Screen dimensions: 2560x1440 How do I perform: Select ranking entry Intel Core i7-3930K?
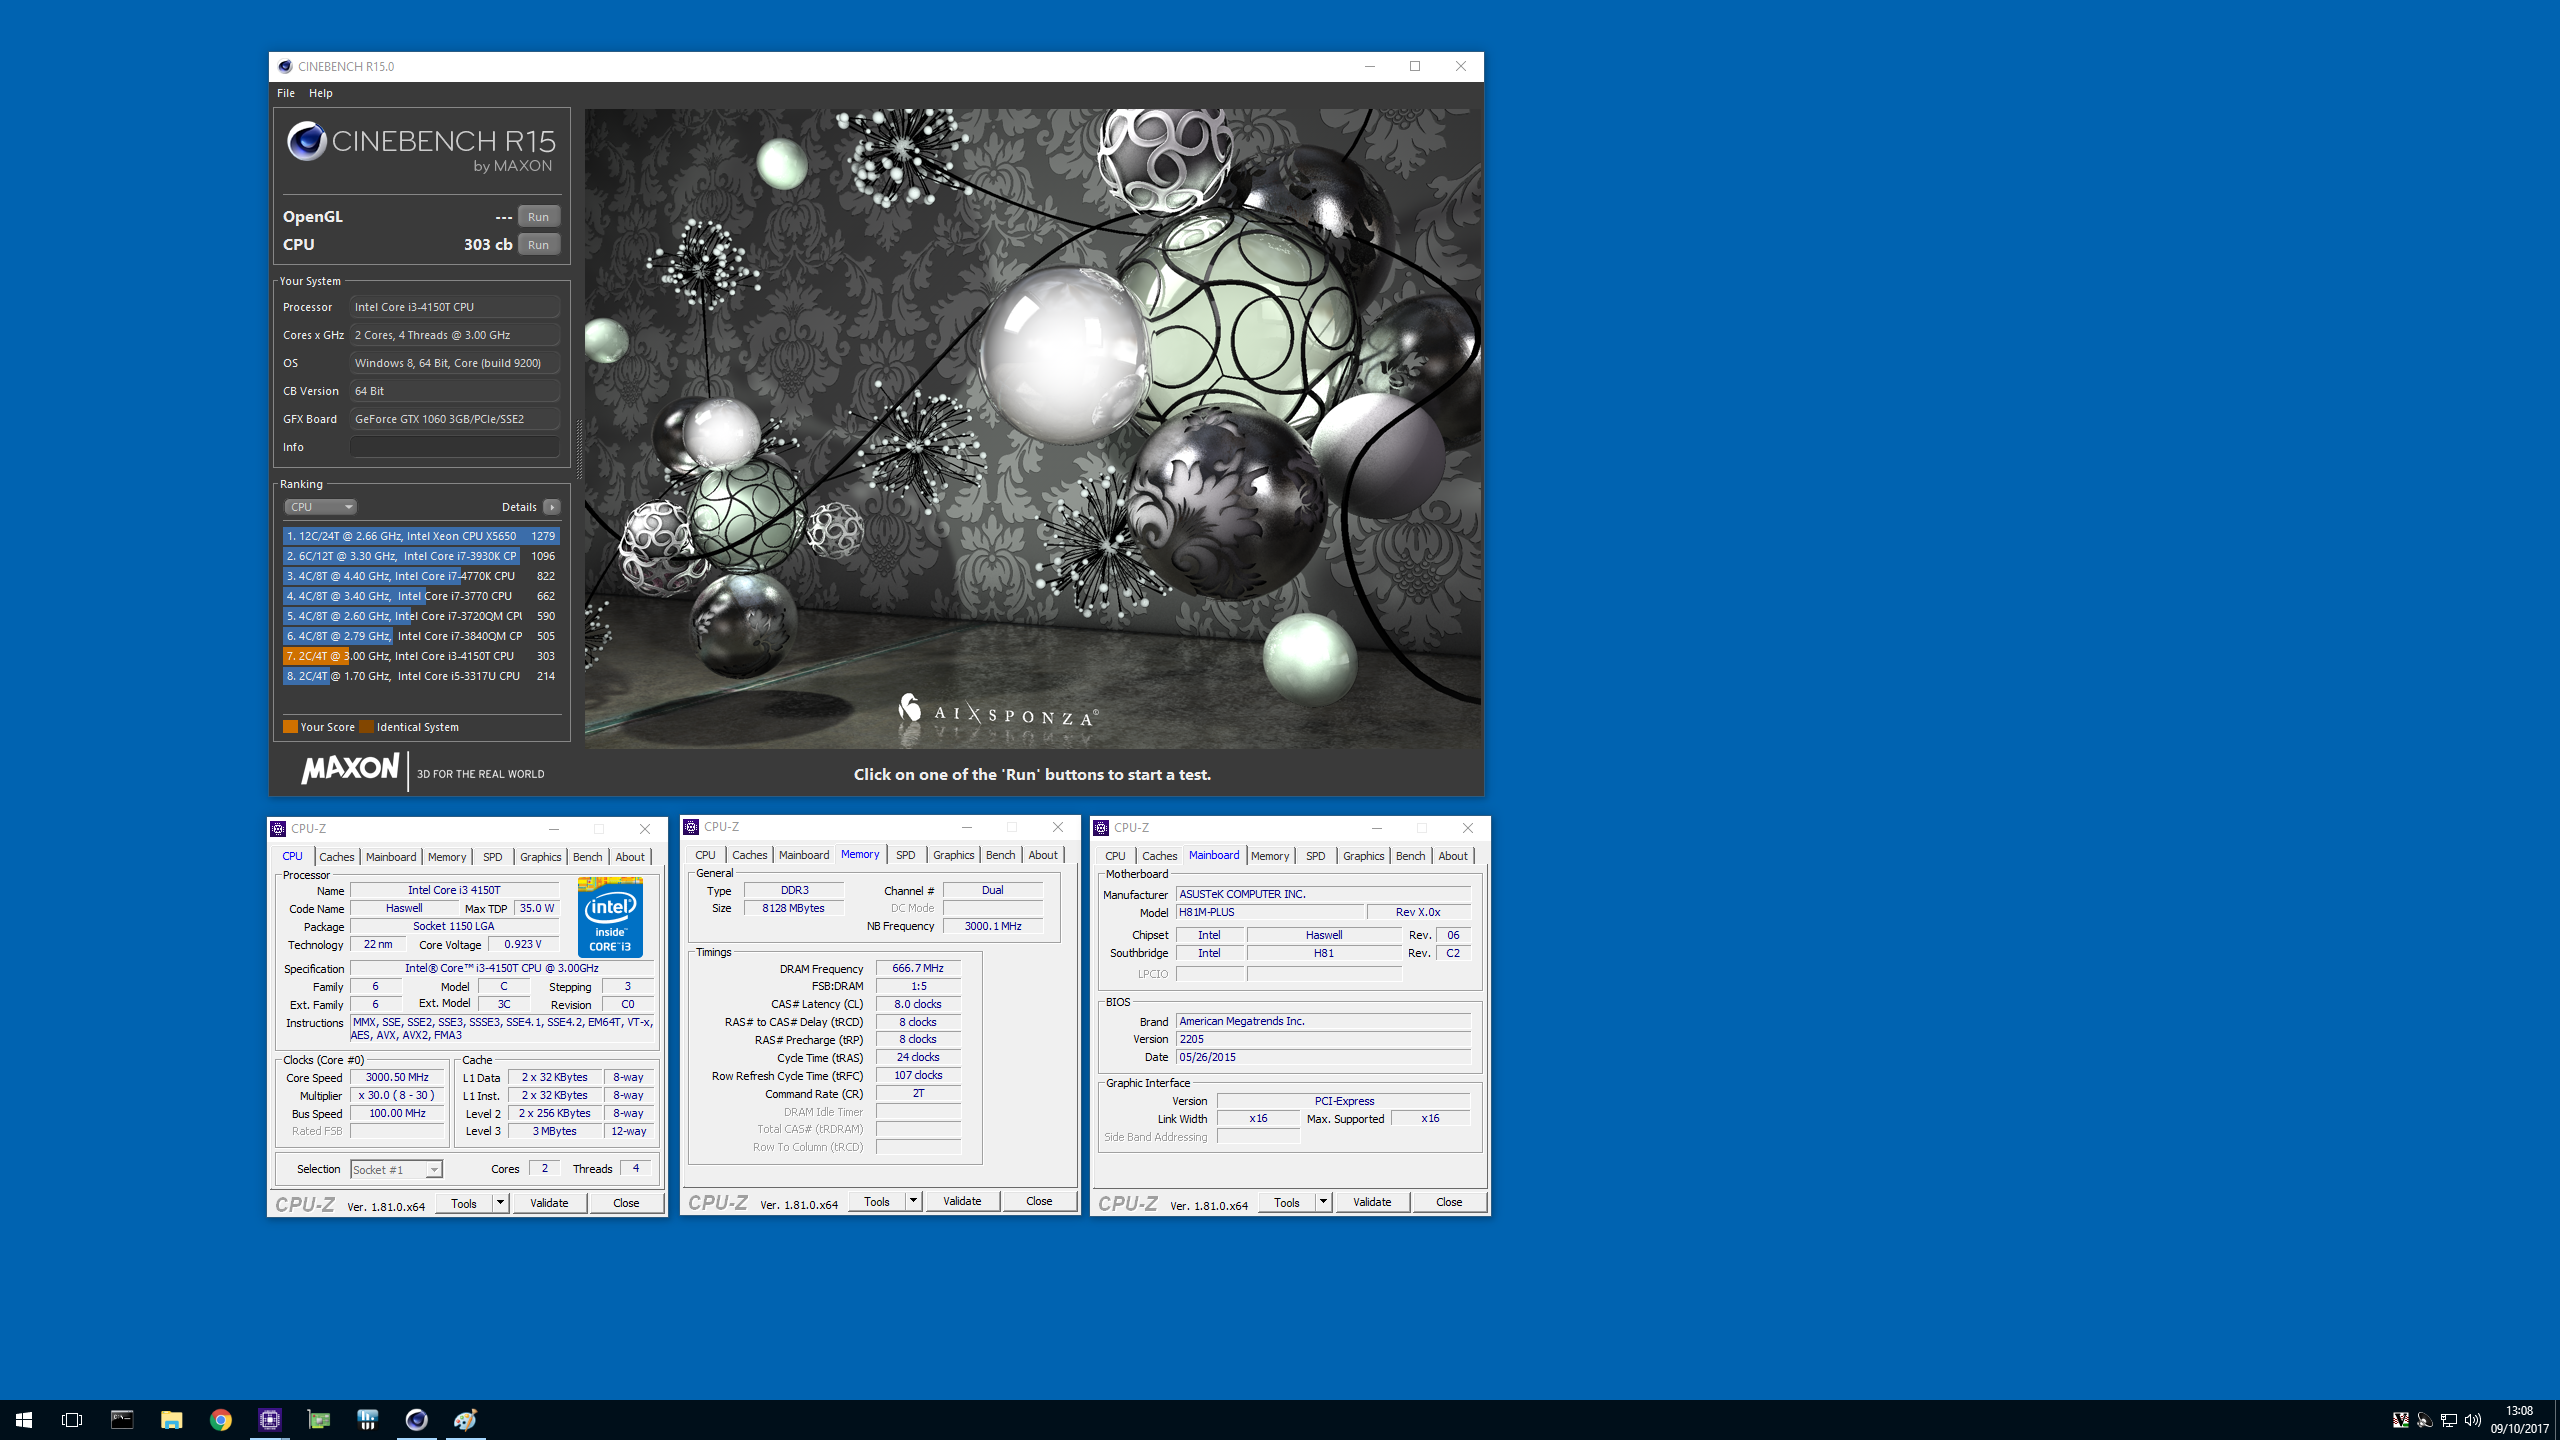pyautogui.click(x=421, y=556)
